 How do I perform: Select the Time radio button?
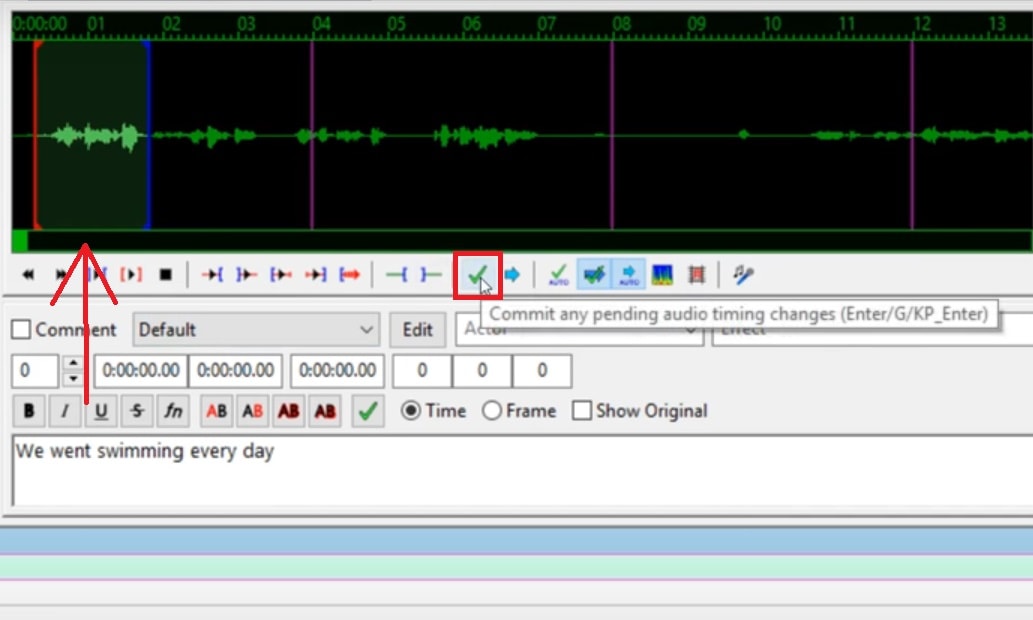pos(411,411)
